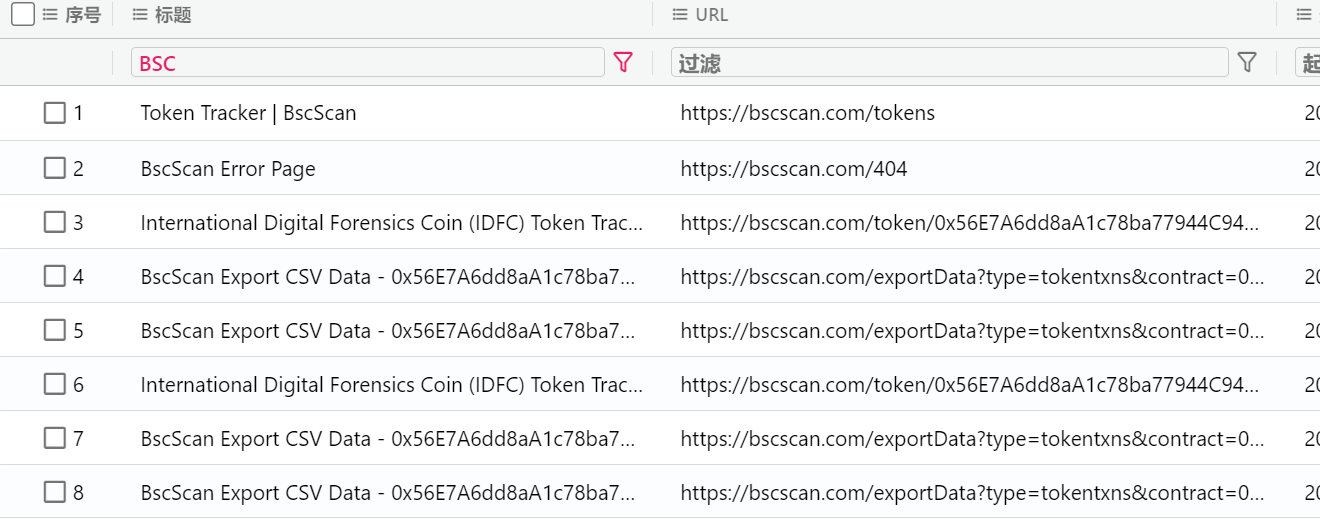Screen dimensions: 1320x519
Task: Click the list icon beside 序号 header
Action: coord(50,15)
